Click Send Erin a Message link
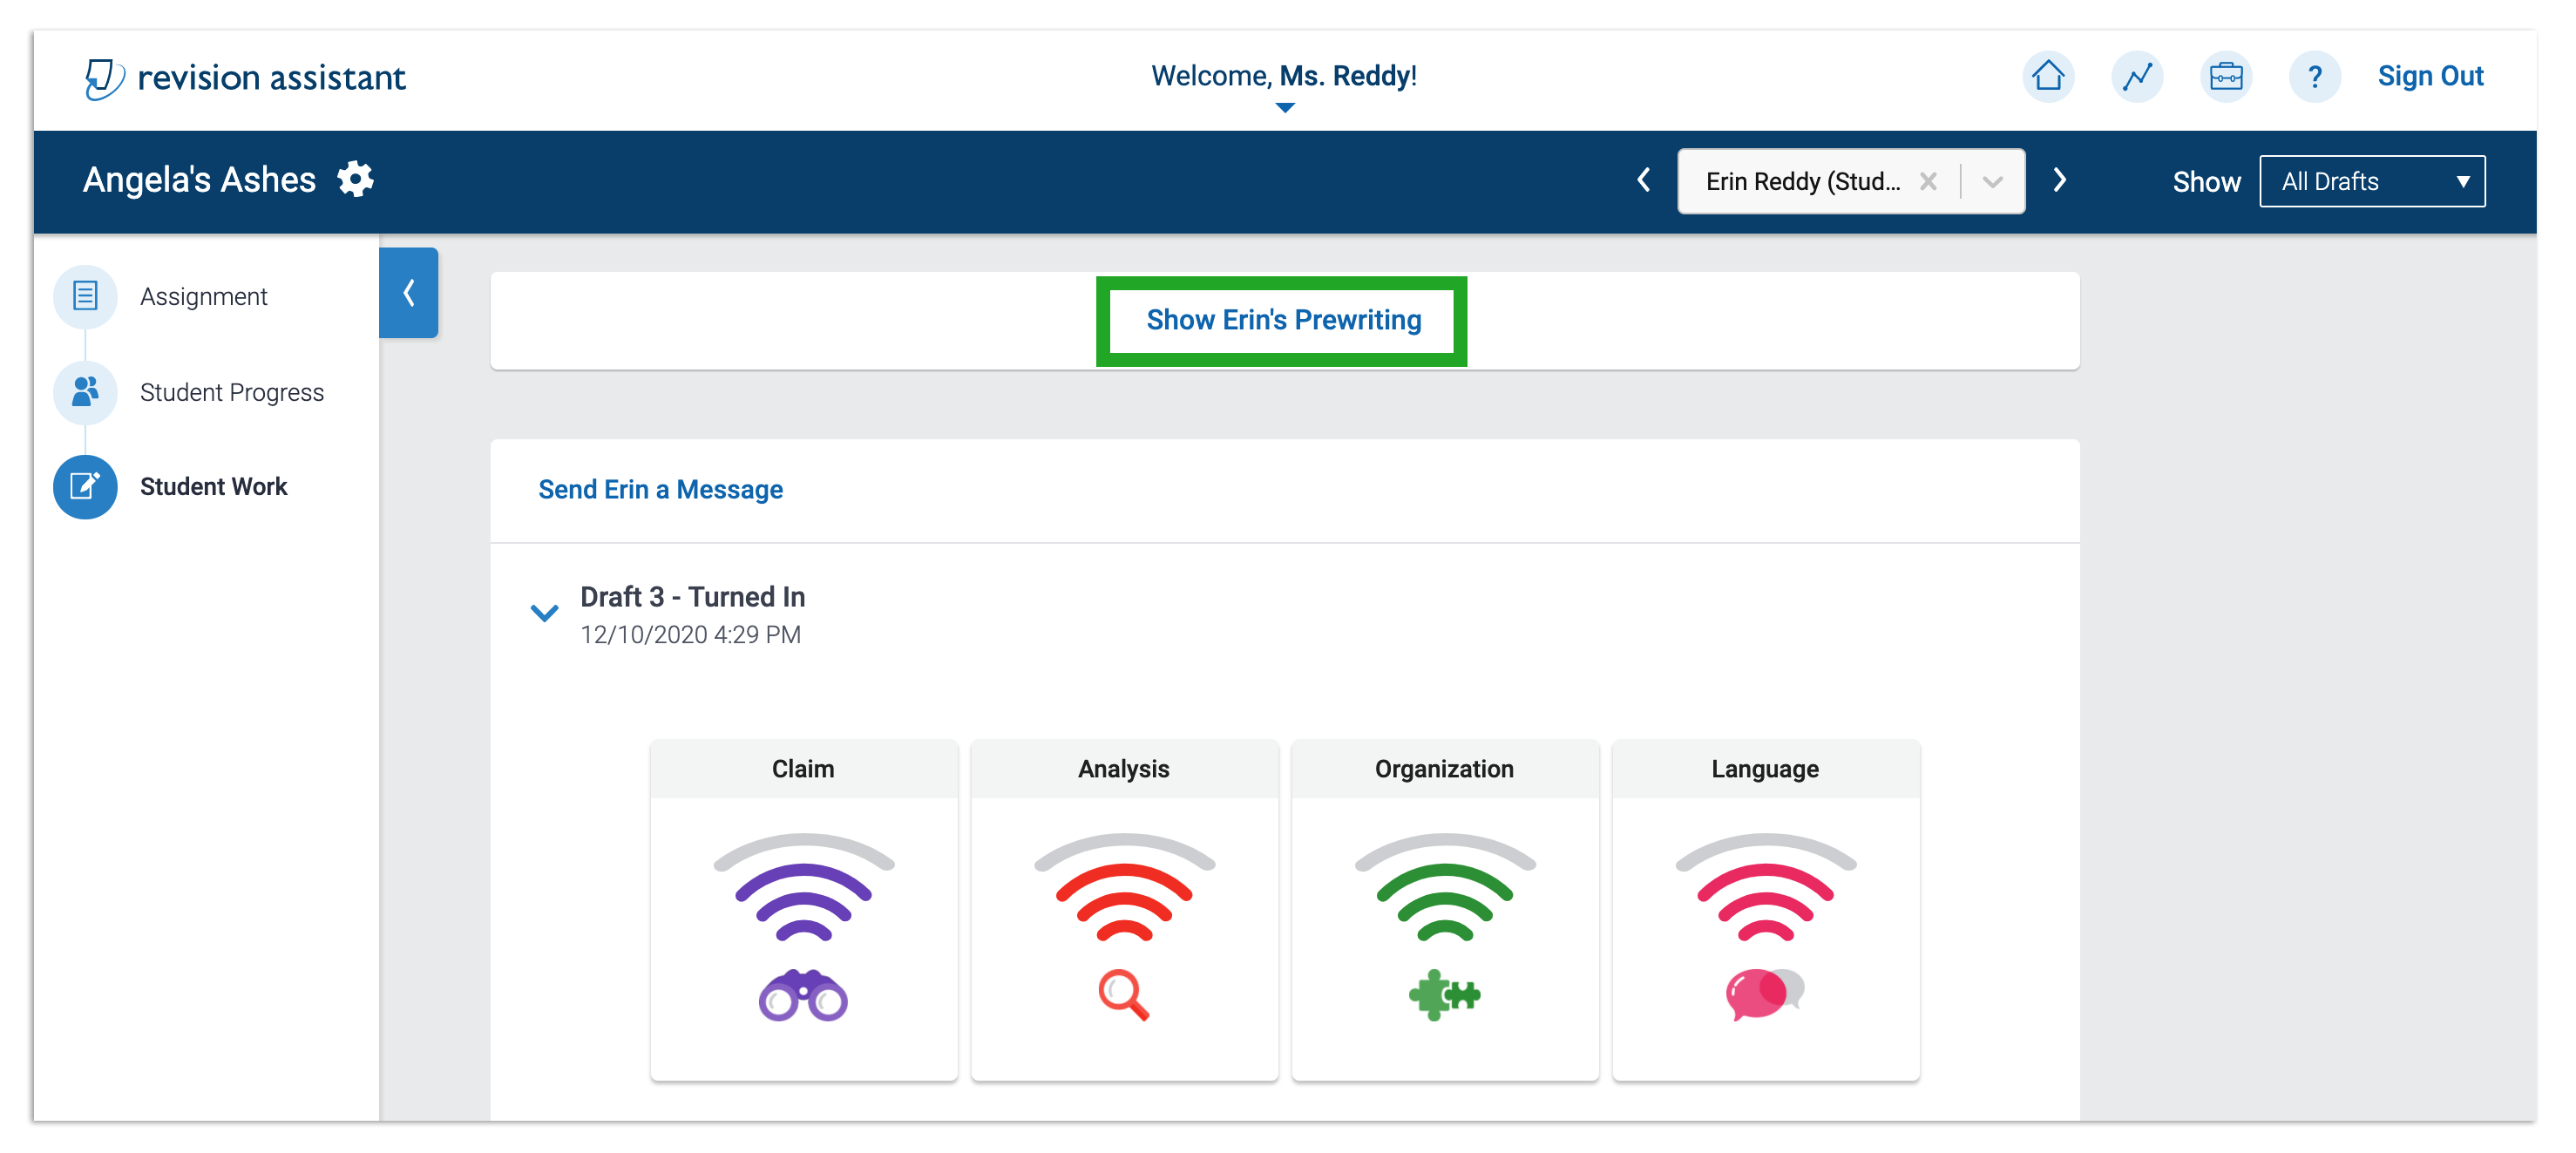The height and width of the screenshot is (1153, 2576). (x=660, y=489)
